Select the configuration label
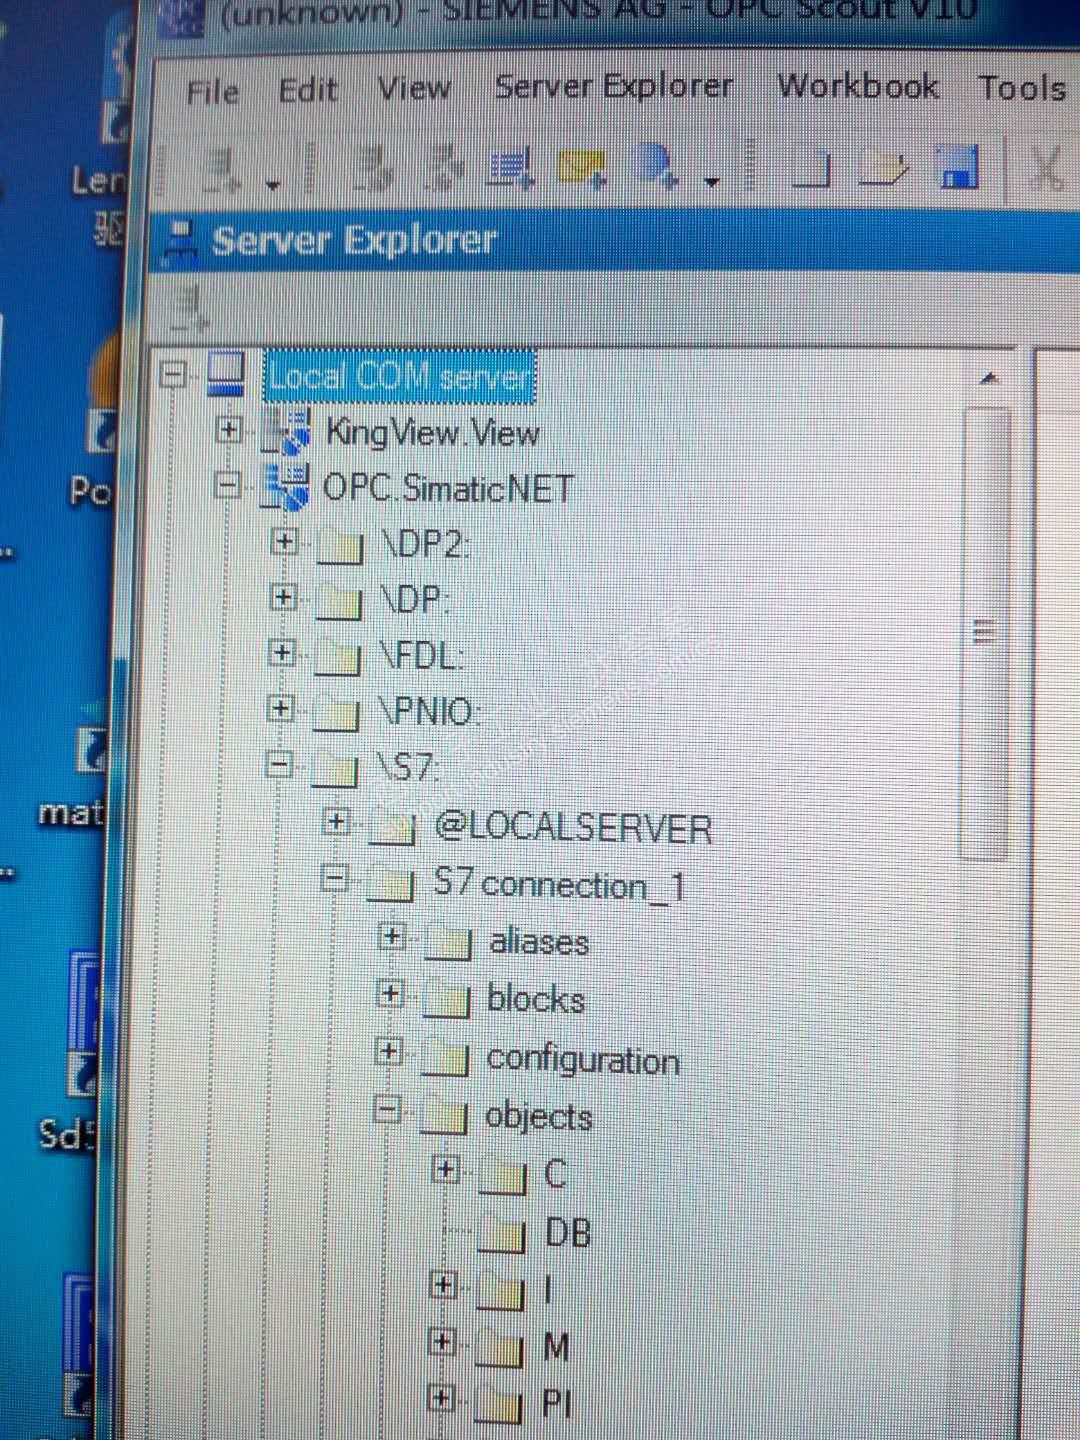1080x1440 pixels. (x=583, y=1059)
